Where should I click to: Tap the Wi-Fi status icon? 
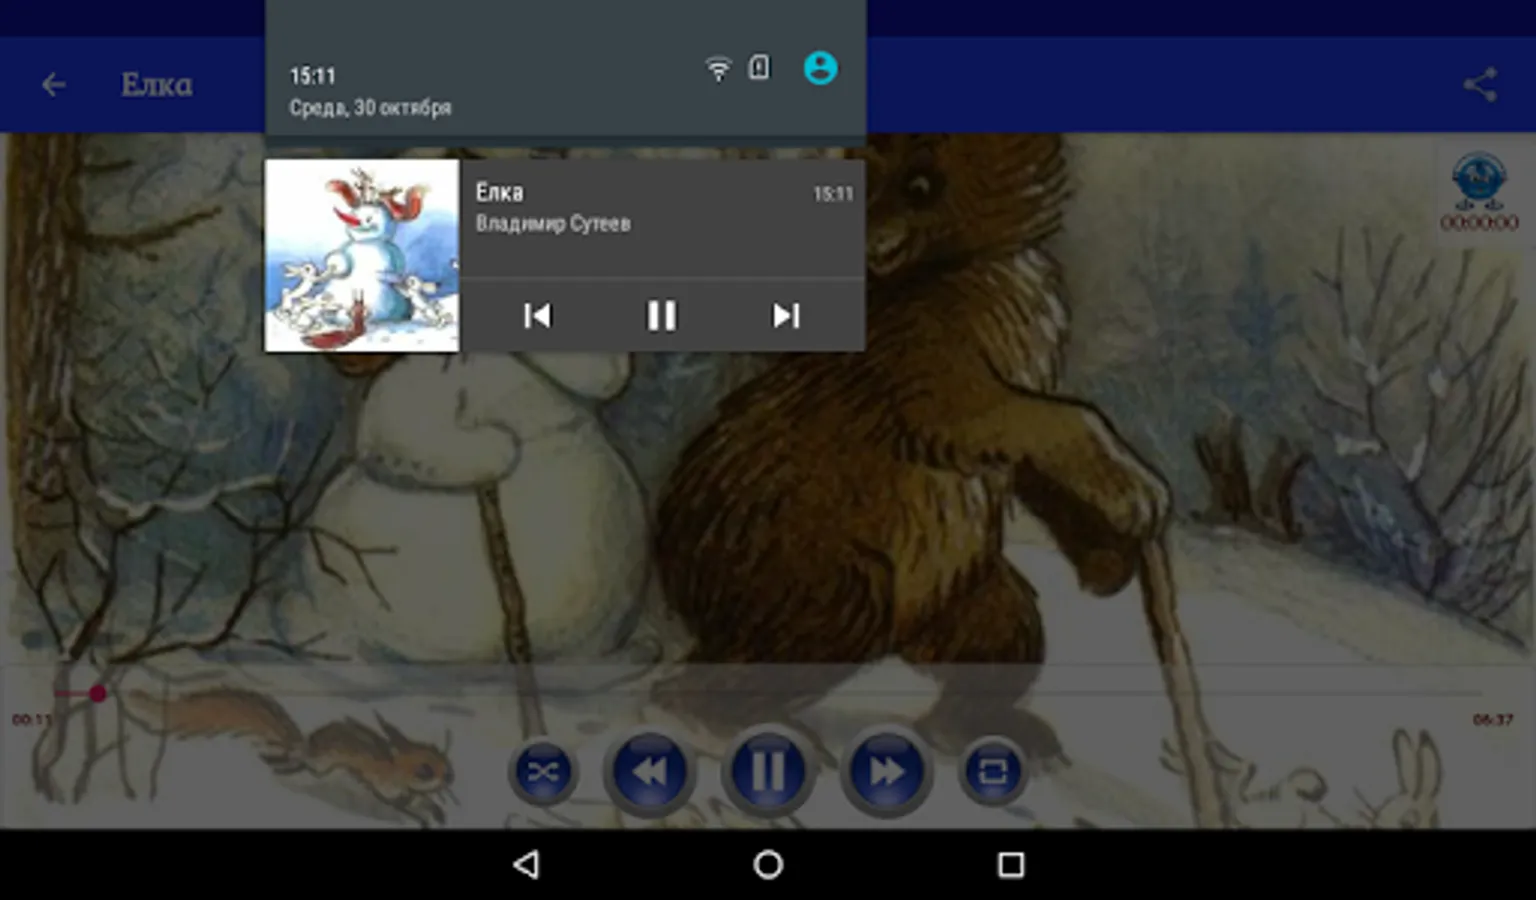click(x=718, y=69)
